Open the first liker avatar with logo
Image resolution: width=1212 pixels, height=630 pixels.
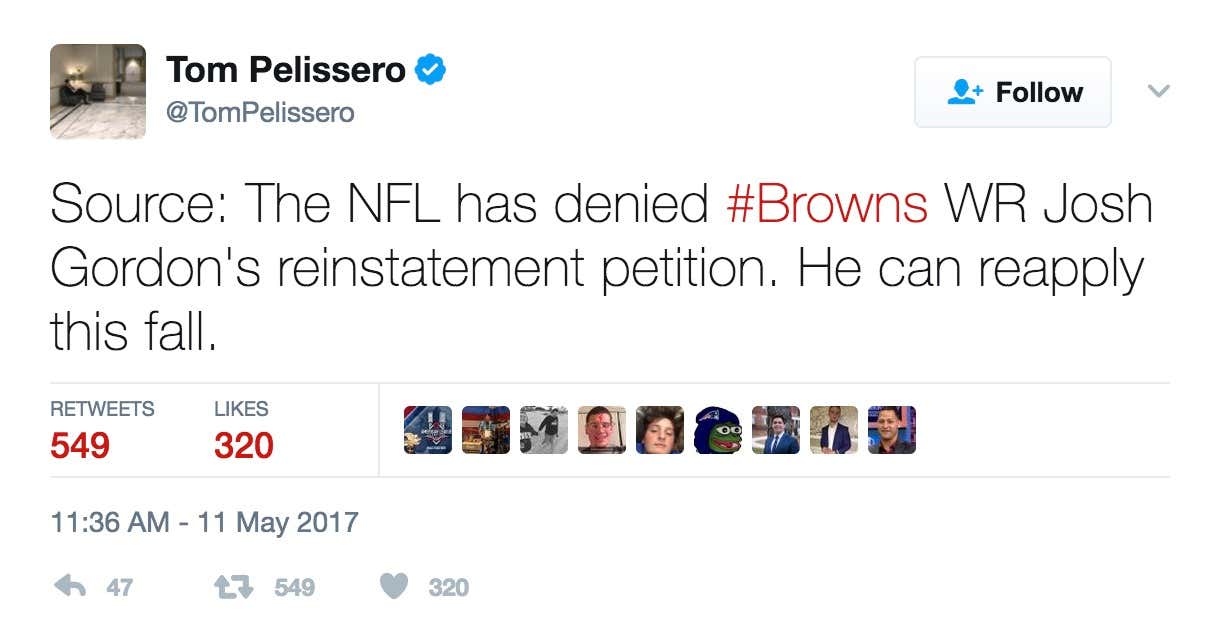[x=428, y=430]
